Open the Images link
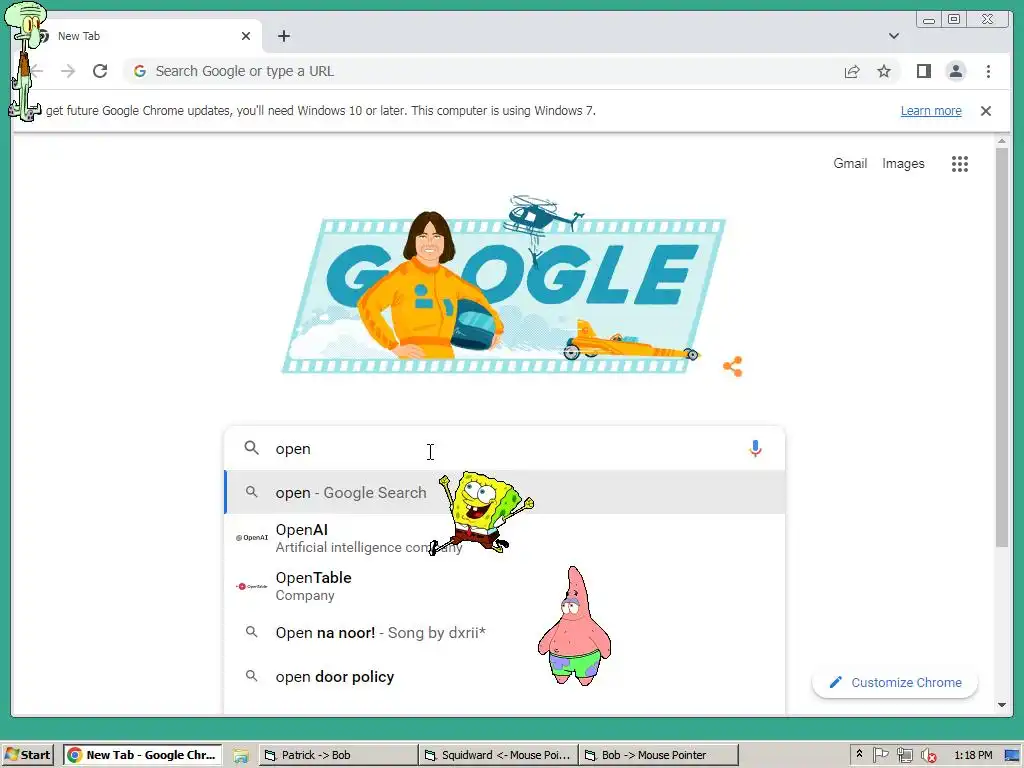 point(903,164)
